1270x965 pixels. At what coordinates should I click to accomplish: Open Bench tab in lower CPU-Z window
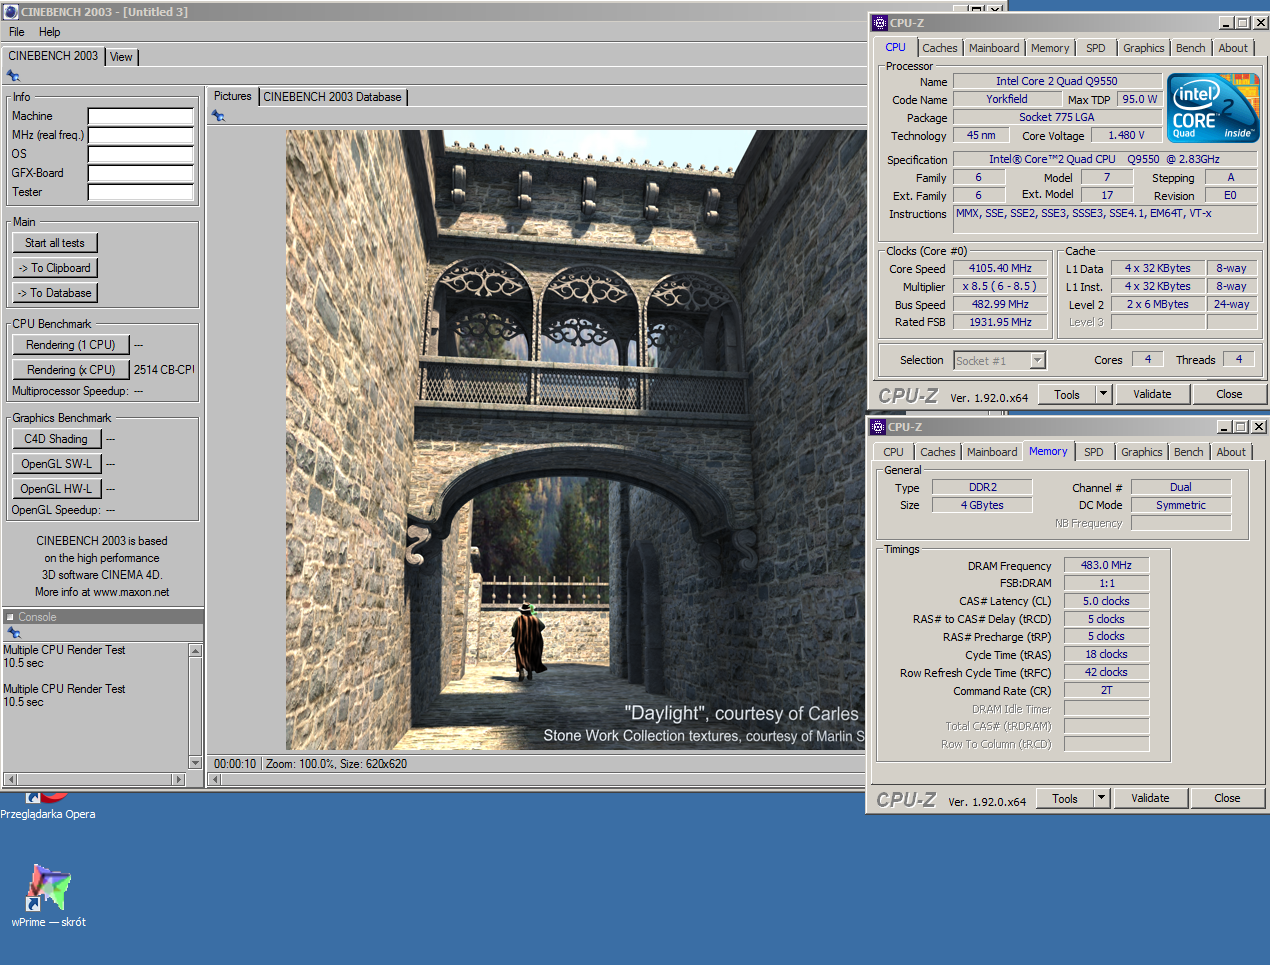click(1189, 452)
